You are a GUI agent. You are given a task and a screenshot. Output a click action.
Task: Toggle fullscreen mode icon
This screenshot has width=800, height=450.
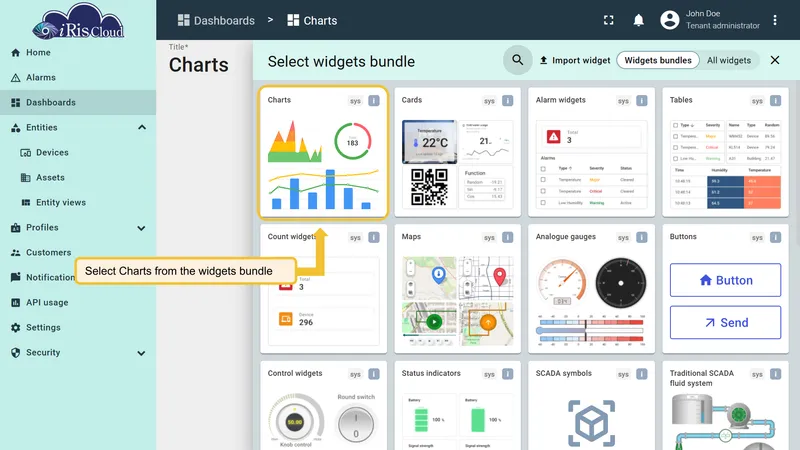click(608, 20)
